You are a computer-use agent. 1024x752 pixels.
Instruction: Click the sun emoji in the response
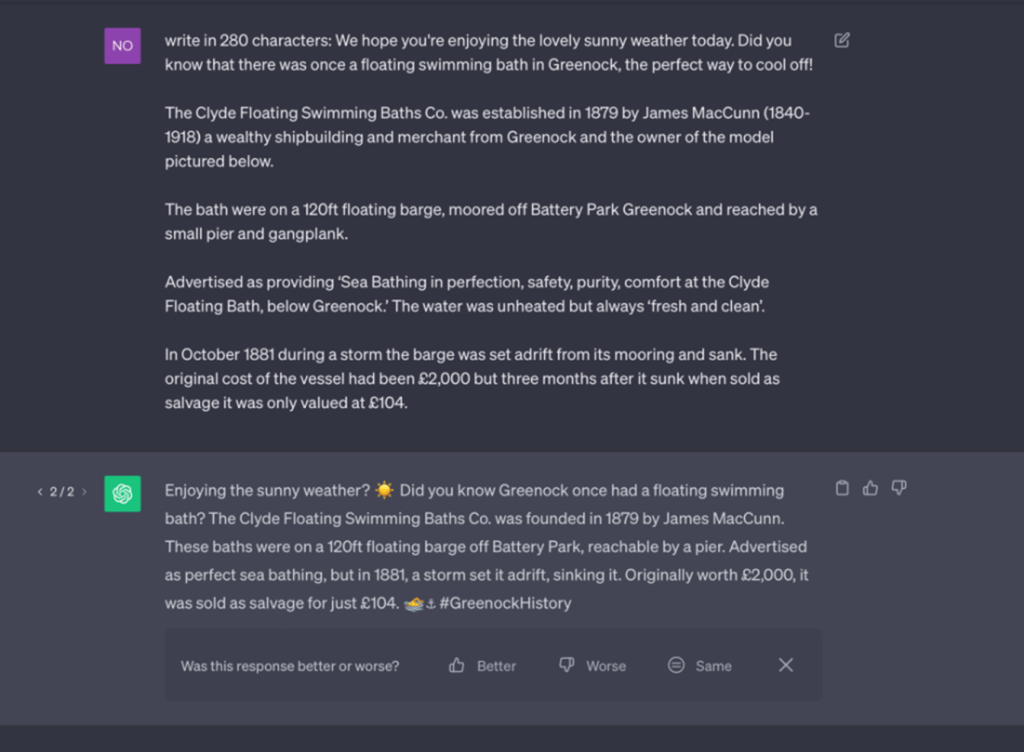[385, 491]
